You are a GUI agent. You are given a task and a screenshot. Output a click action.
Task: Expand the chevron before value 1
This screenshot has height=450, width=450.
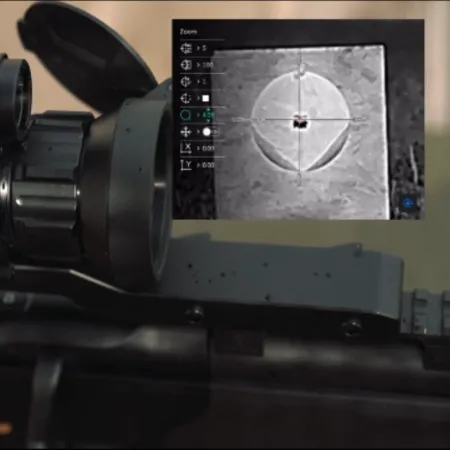point(198,82)
